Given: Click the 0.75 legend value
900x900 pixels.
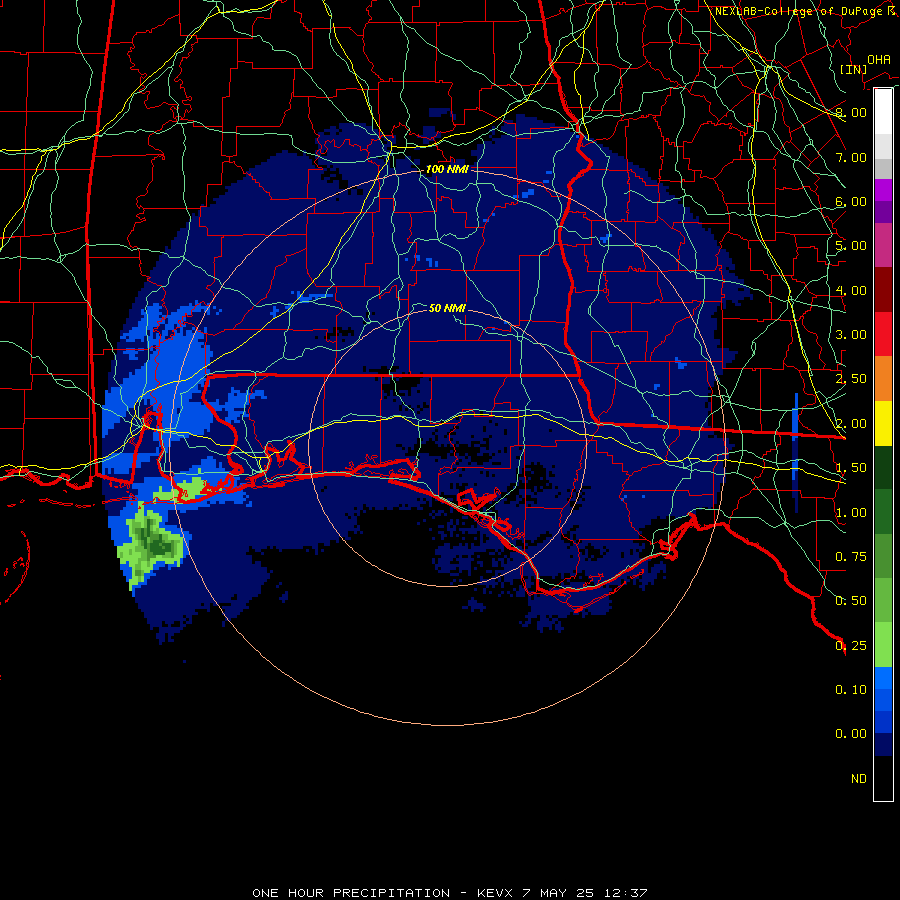Looking at the screenshot, I should 851,557.
